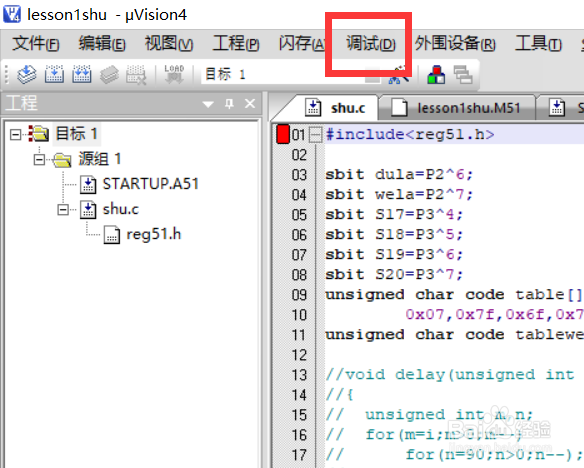
Task: Click the Translate current file icon
Action: (x=26, y=74)
